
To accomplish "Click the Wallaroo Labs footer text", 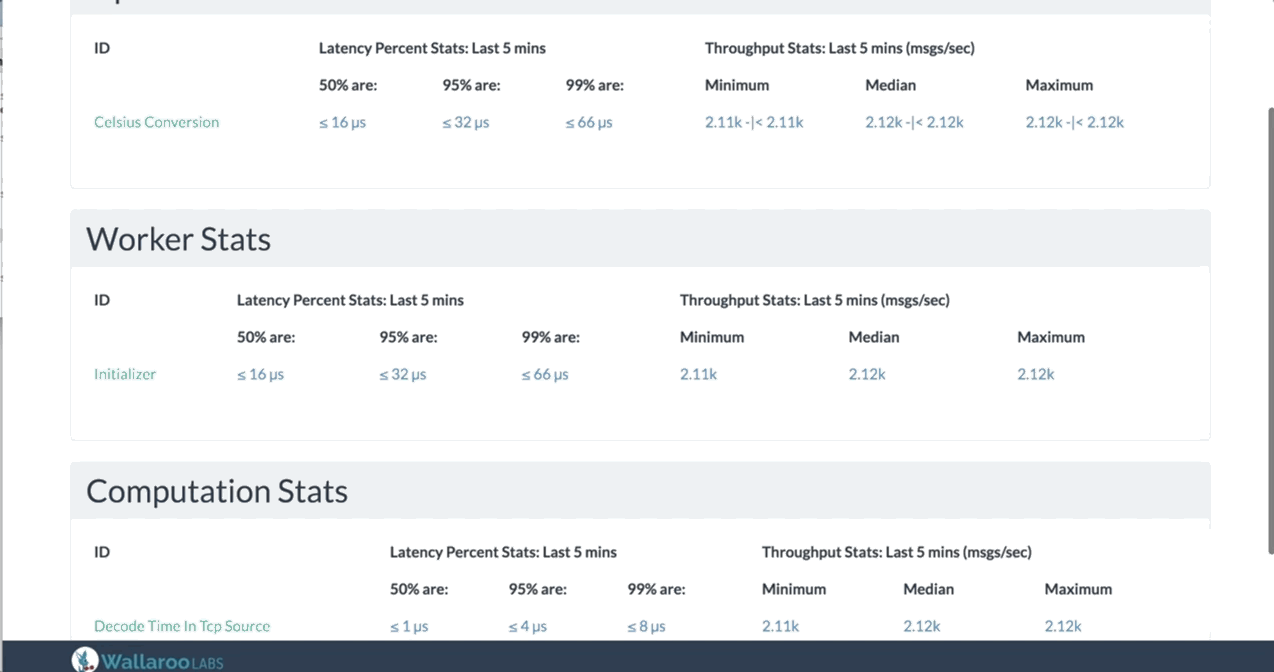I will pyautogui.click(x=162, y=660).
